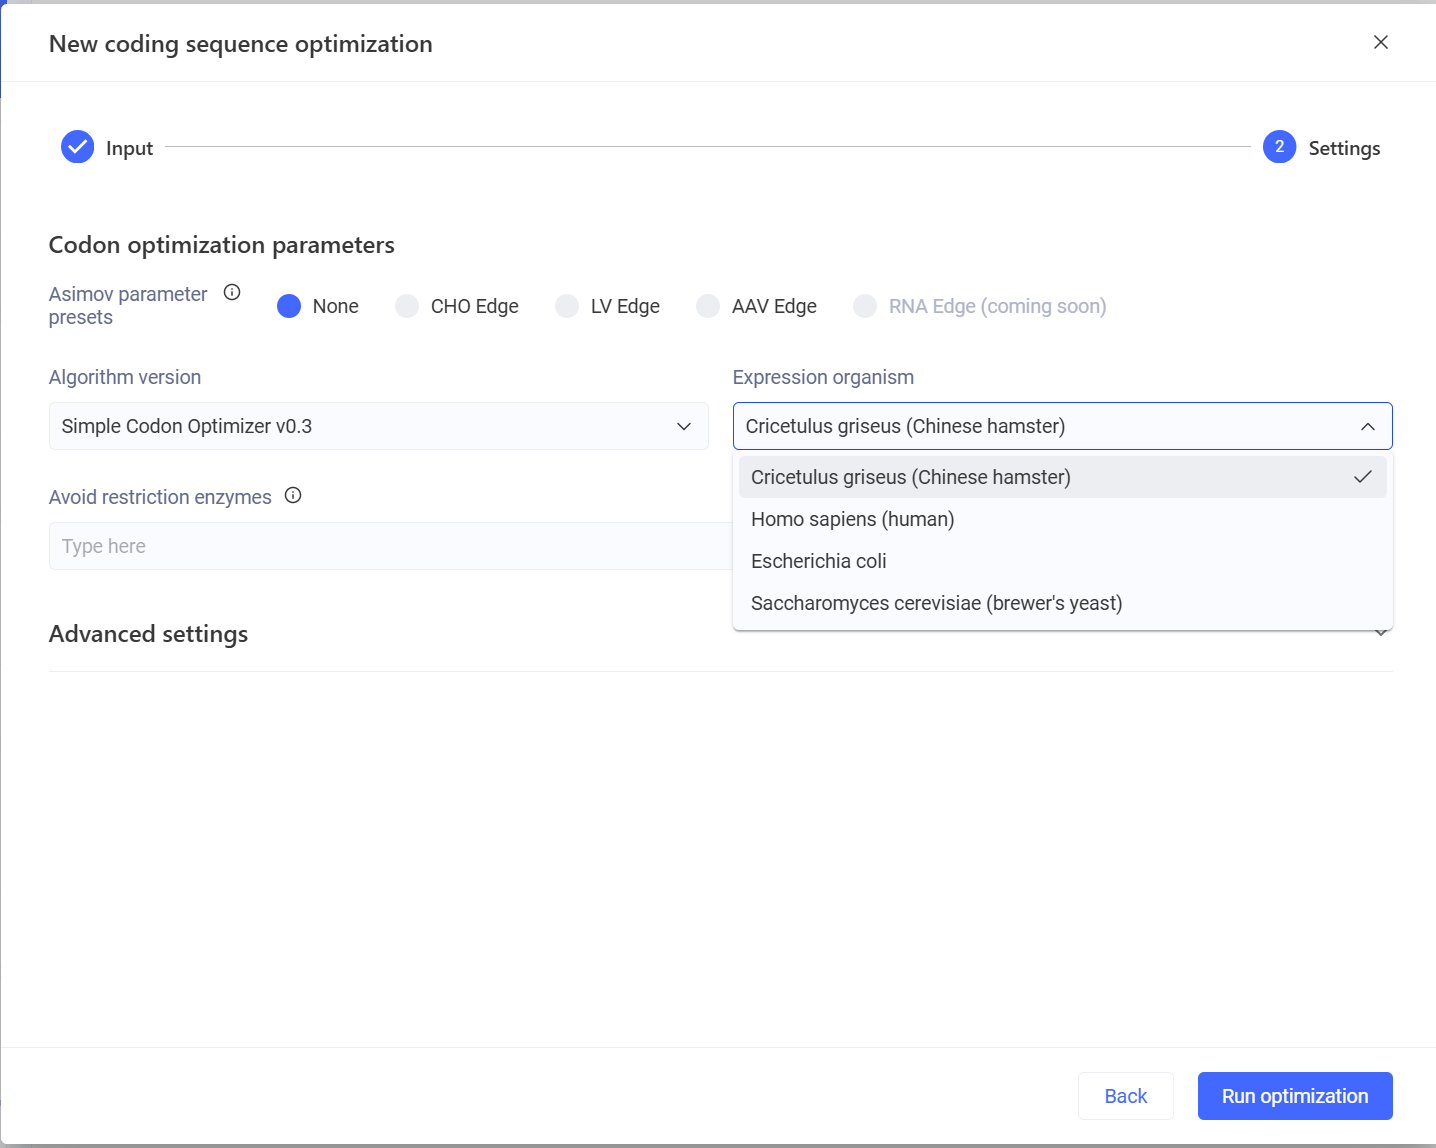Image resolution: width=1436 pixels, height=1148 pixels.
Task: Click info icon beside Asimov parameter presets
Action: 232,292
